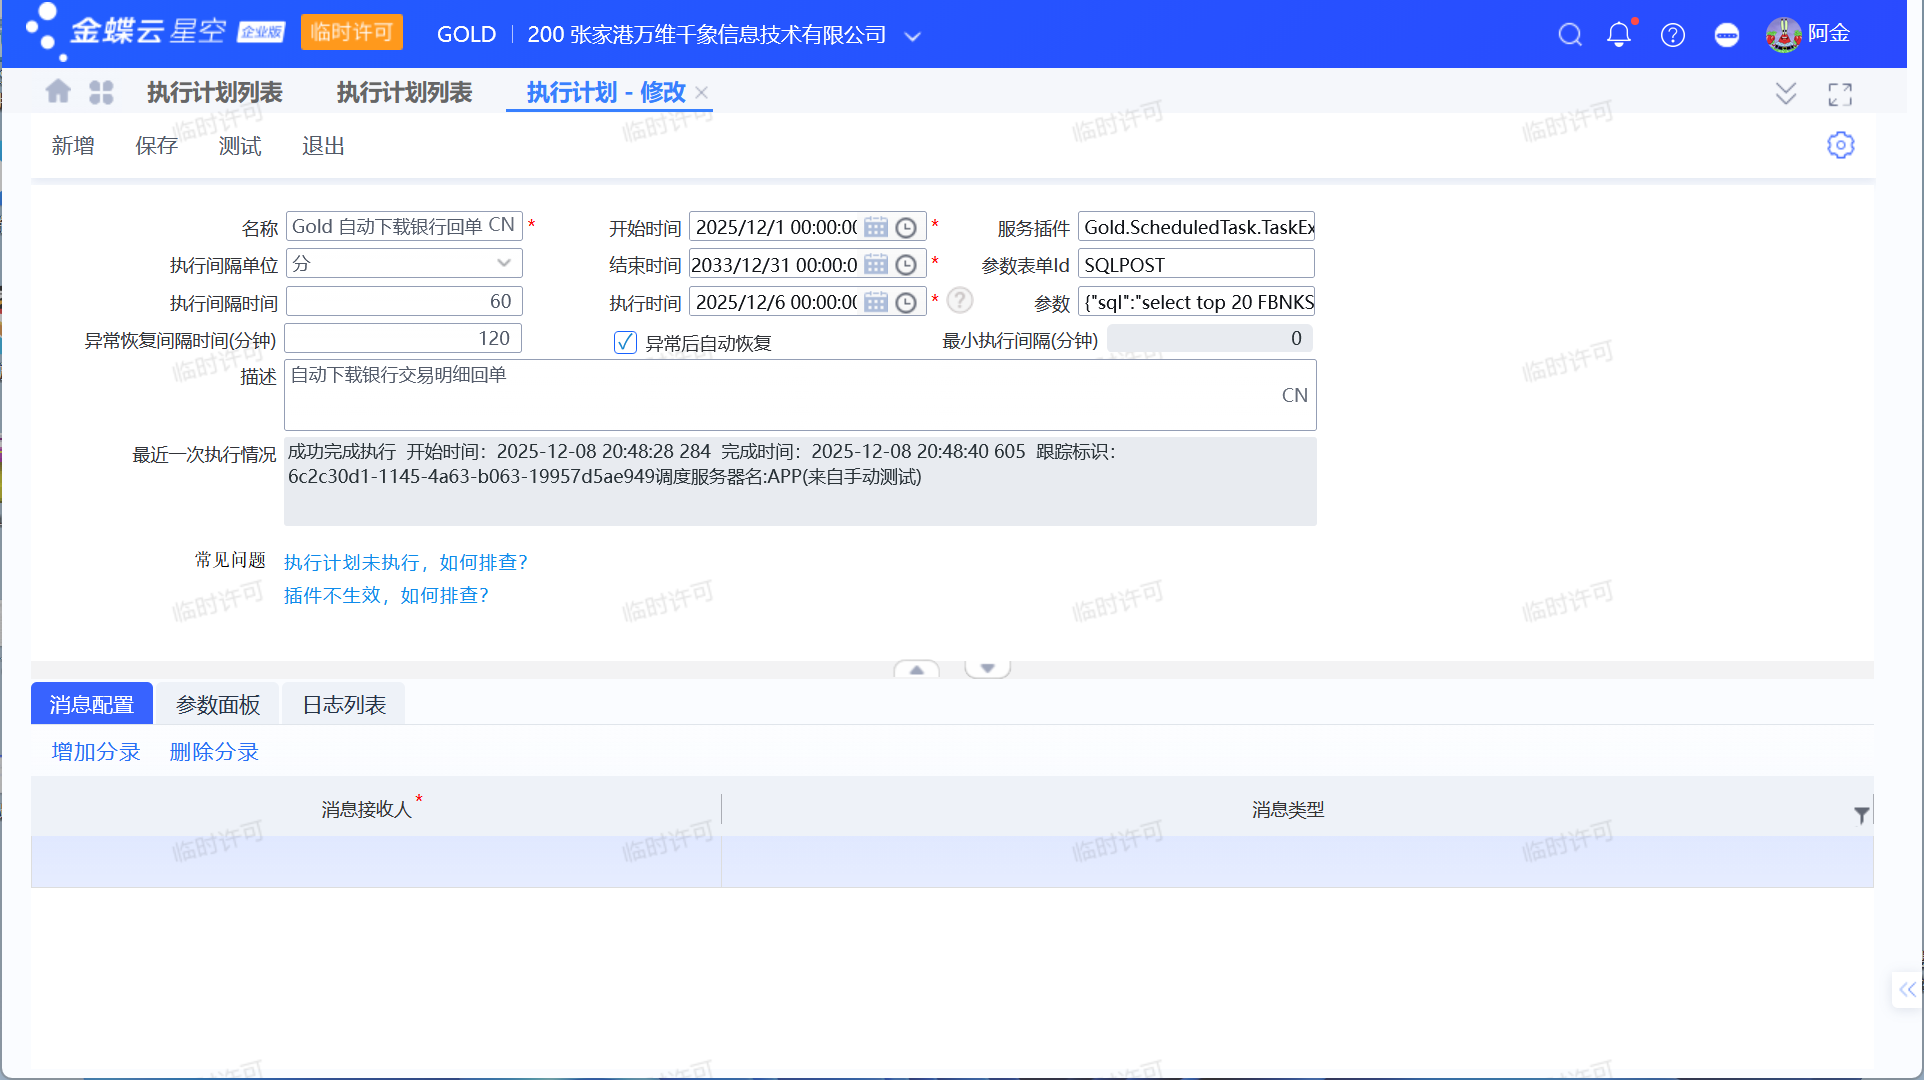
Task: Click the 保存 button
Action: click(x=156, y=146)
